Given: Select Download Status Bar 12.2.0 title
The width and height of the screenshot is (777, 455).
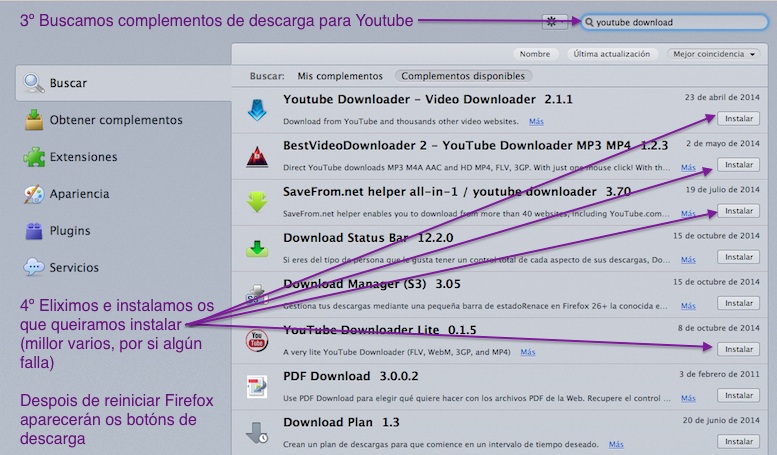Looking at the screenshot, I should 368,237.
